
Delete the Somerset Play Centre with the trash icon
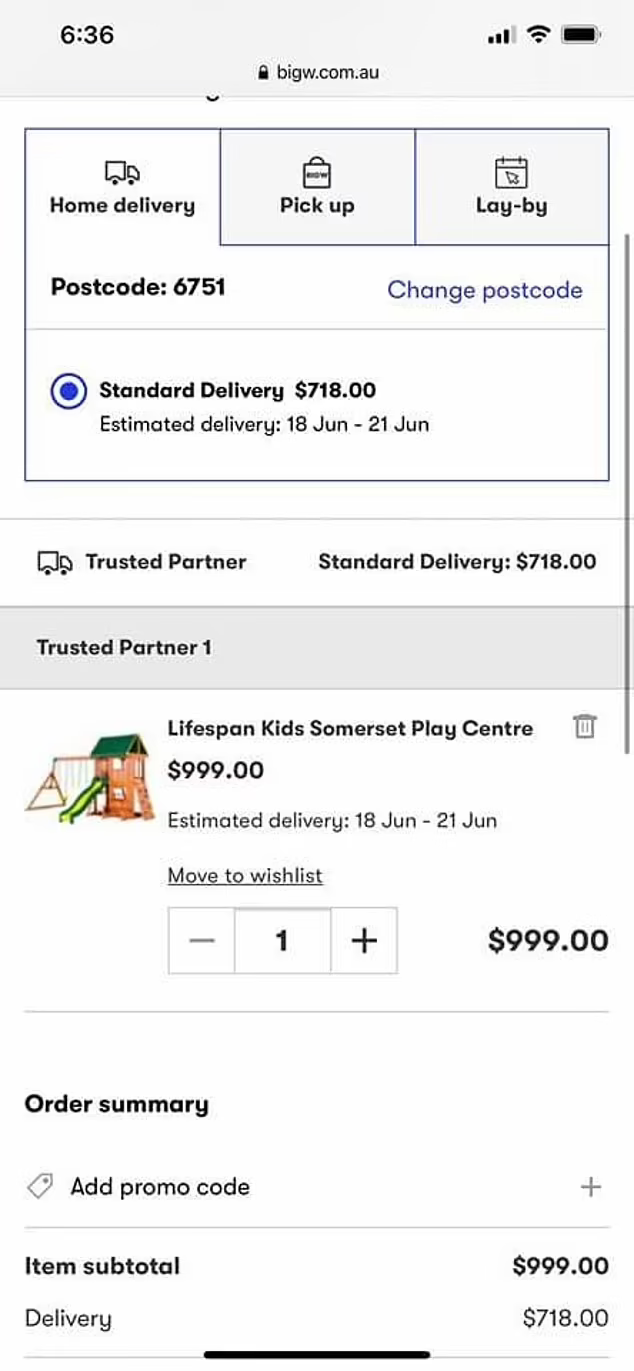tap(585, 727)
